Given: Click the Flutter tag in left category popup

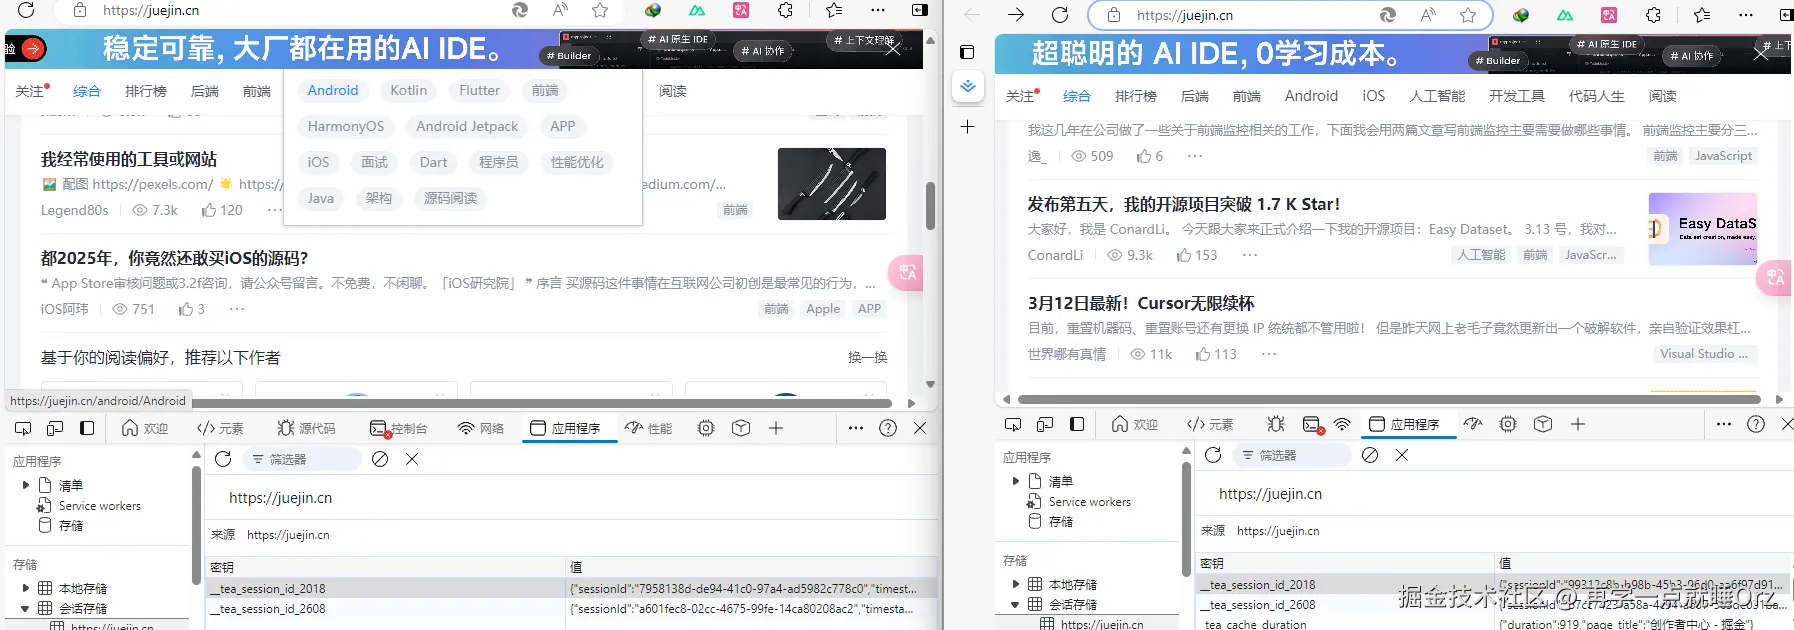Looking at the screenshot, I should click(x=479, y=90).
